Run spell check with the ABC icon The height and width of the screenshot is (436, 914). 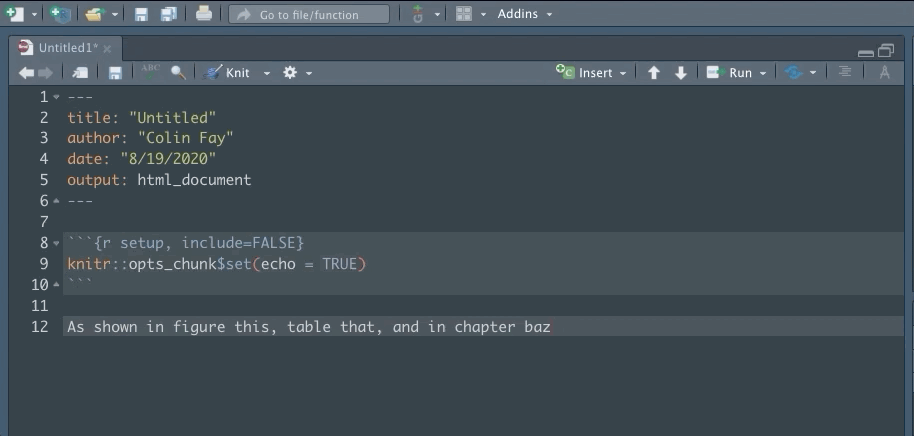pos(150,72)
